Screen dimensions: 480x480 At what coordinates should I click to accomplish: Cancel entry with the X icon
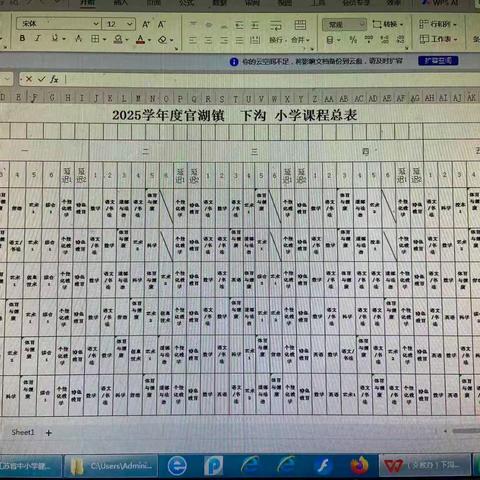pyautogui.click(x=29, y=79)
